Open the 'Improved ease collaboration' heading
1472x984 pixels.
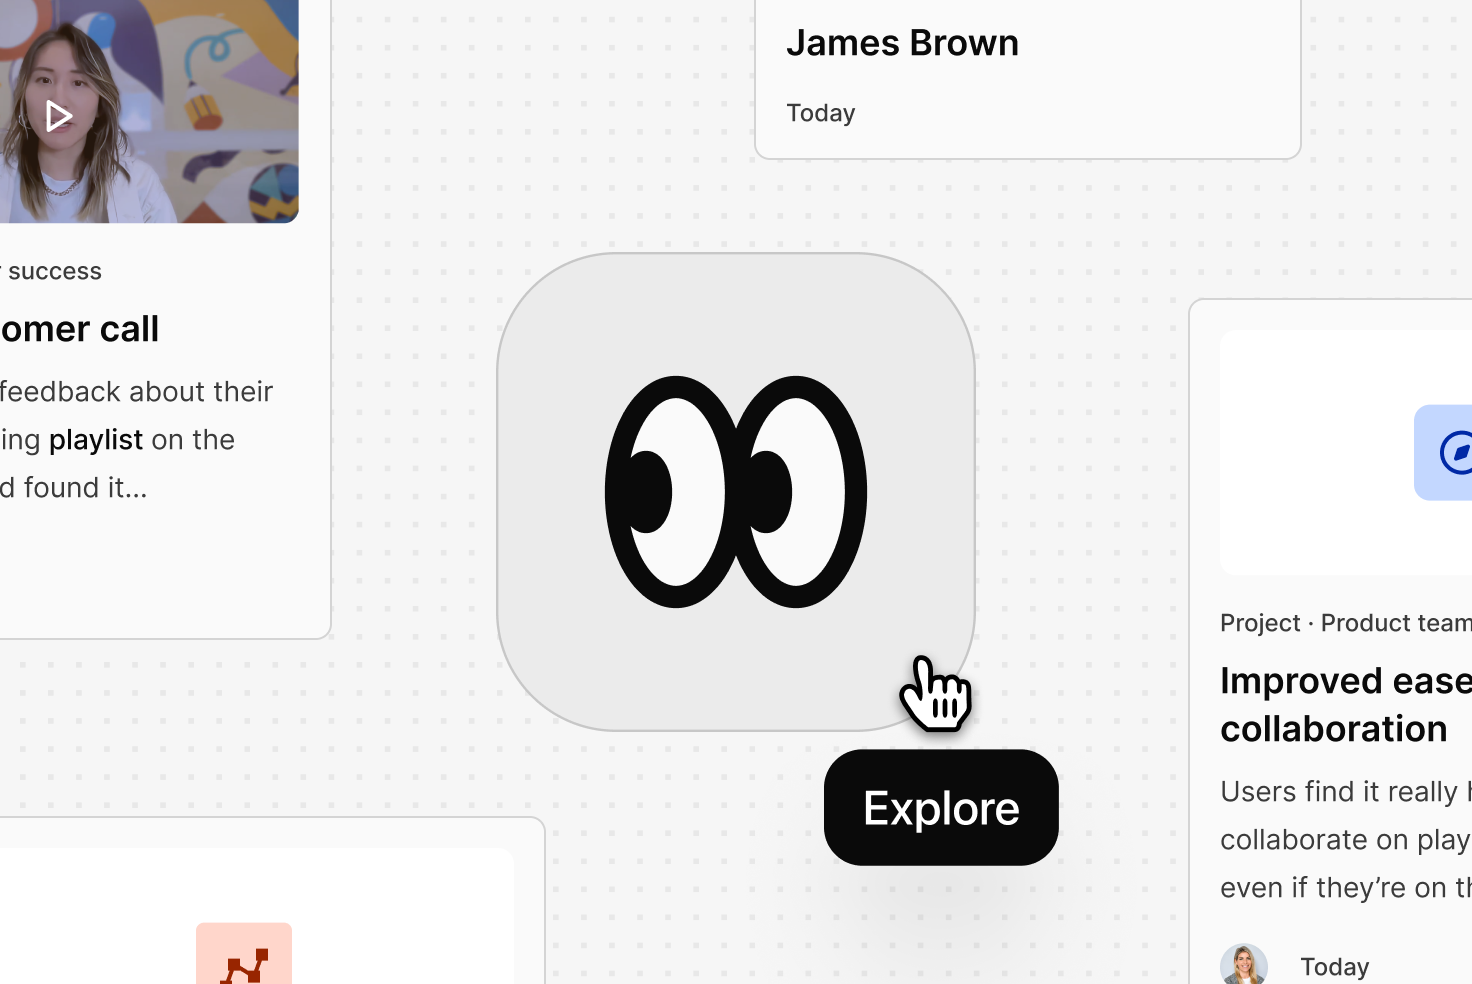coord(1346,705)
